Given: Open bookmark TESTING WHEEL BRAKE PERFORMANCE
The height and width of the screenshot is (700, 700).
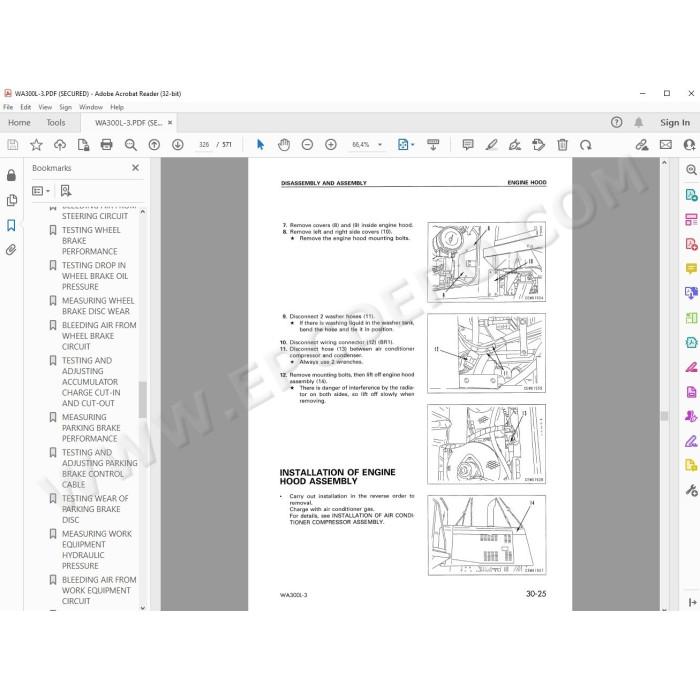Looking at the screenshot, I should pyautogui.click(x=91, y=241).
